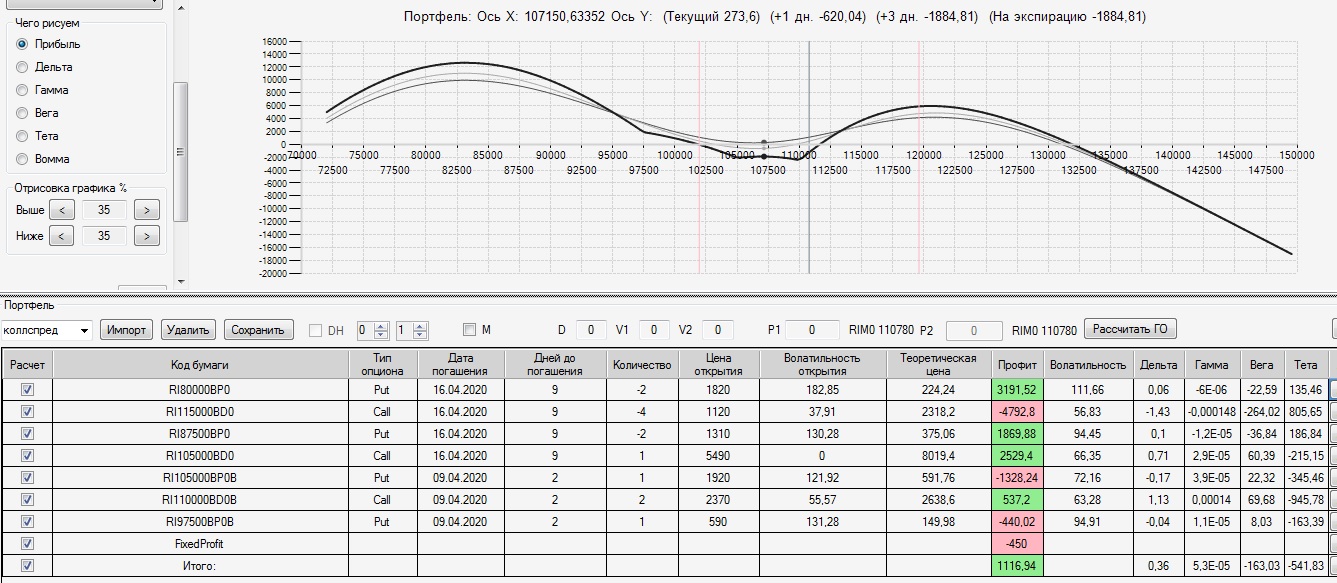Image resolution: width=1337 pixels, height=583 pixels.
Task: Uncheck Расчет for RI80000BP0 row
Action: coord(27,390)
